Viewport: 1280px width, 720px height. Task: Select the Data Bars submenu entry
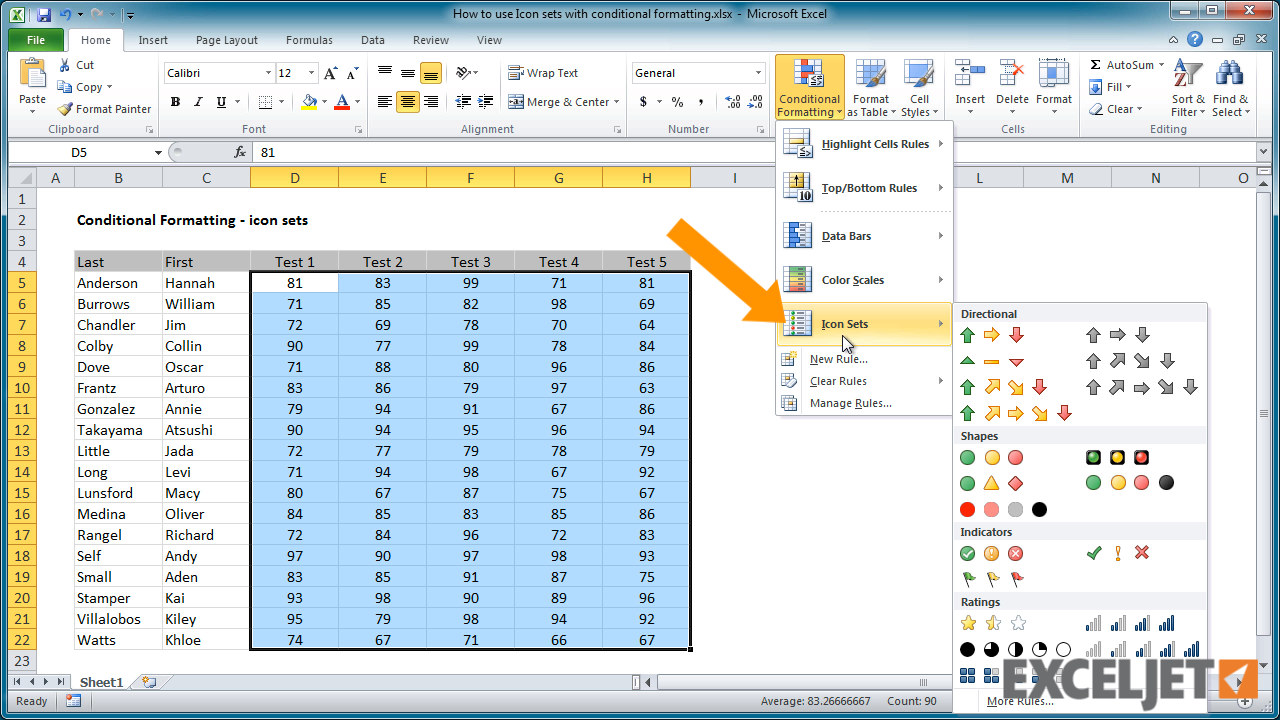[862, 236]
